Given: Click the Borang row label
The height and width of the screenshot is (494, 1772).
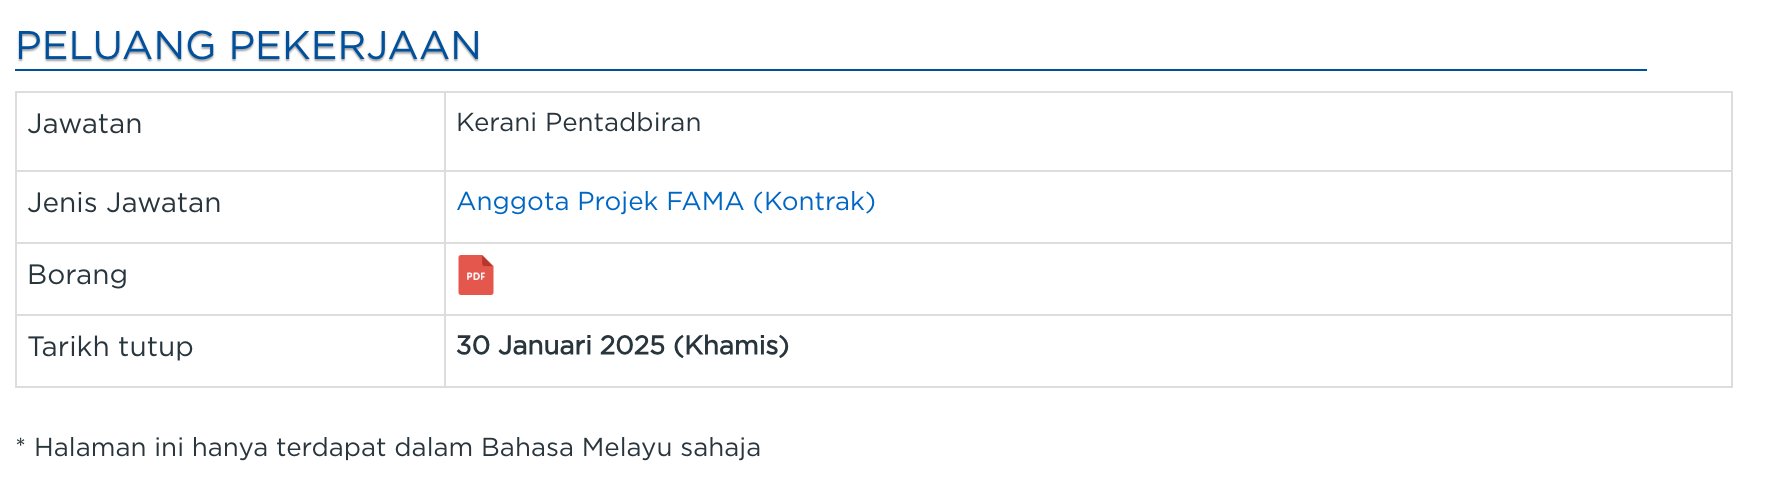Looking at the screenshot, I should [x=77, y=275].
